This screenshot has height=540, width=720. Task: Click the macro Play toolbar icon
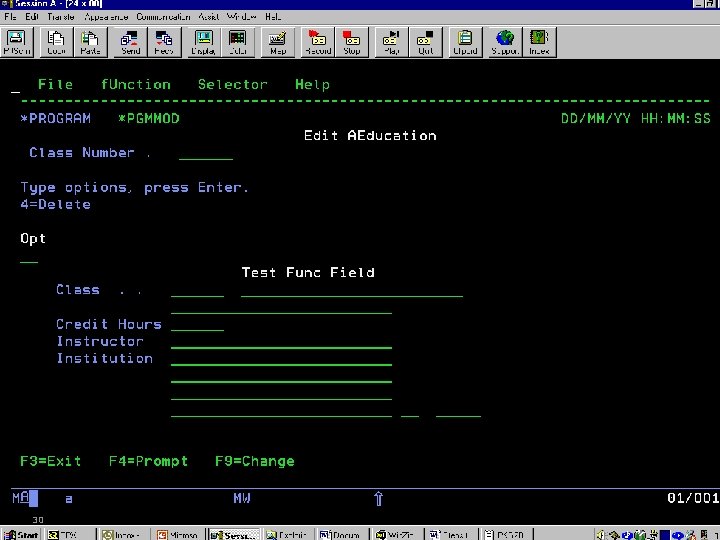(391, 42)
